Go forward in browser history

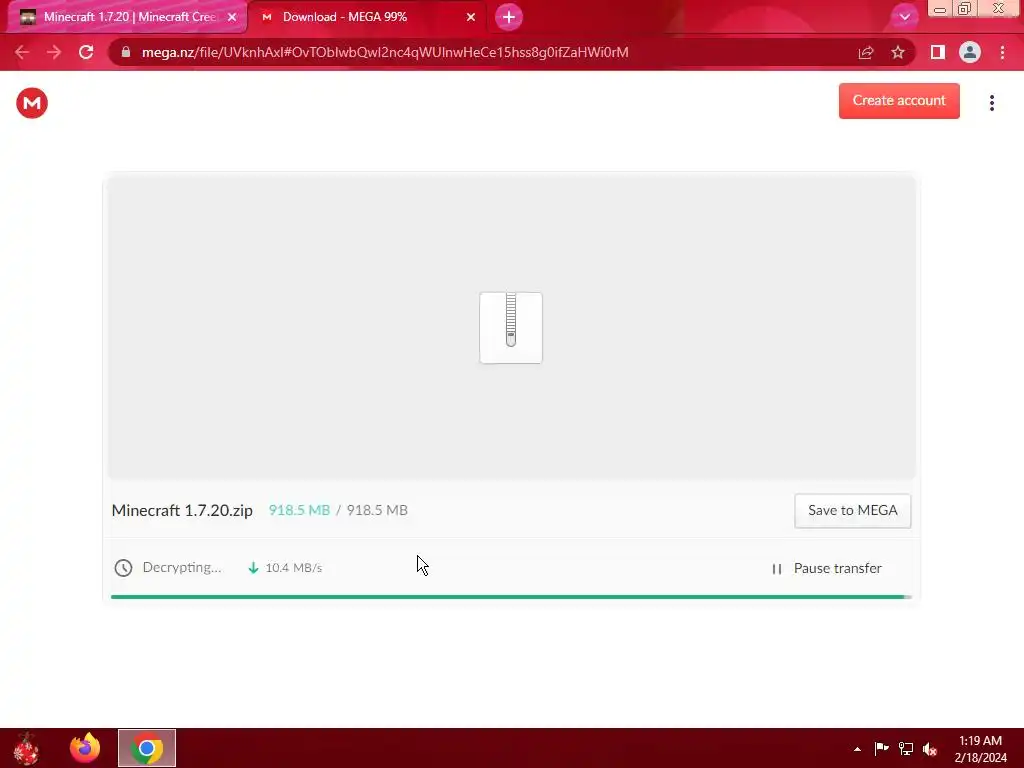[54, 52]
